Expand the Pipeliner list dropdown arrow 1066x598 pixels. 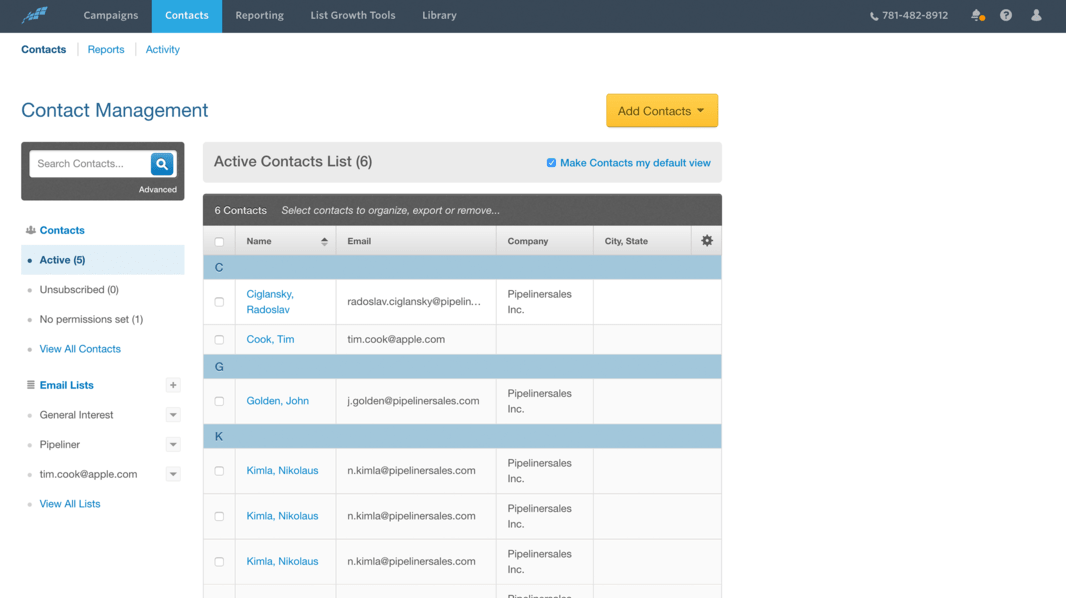pyautogui.click(x=173, y=445)
